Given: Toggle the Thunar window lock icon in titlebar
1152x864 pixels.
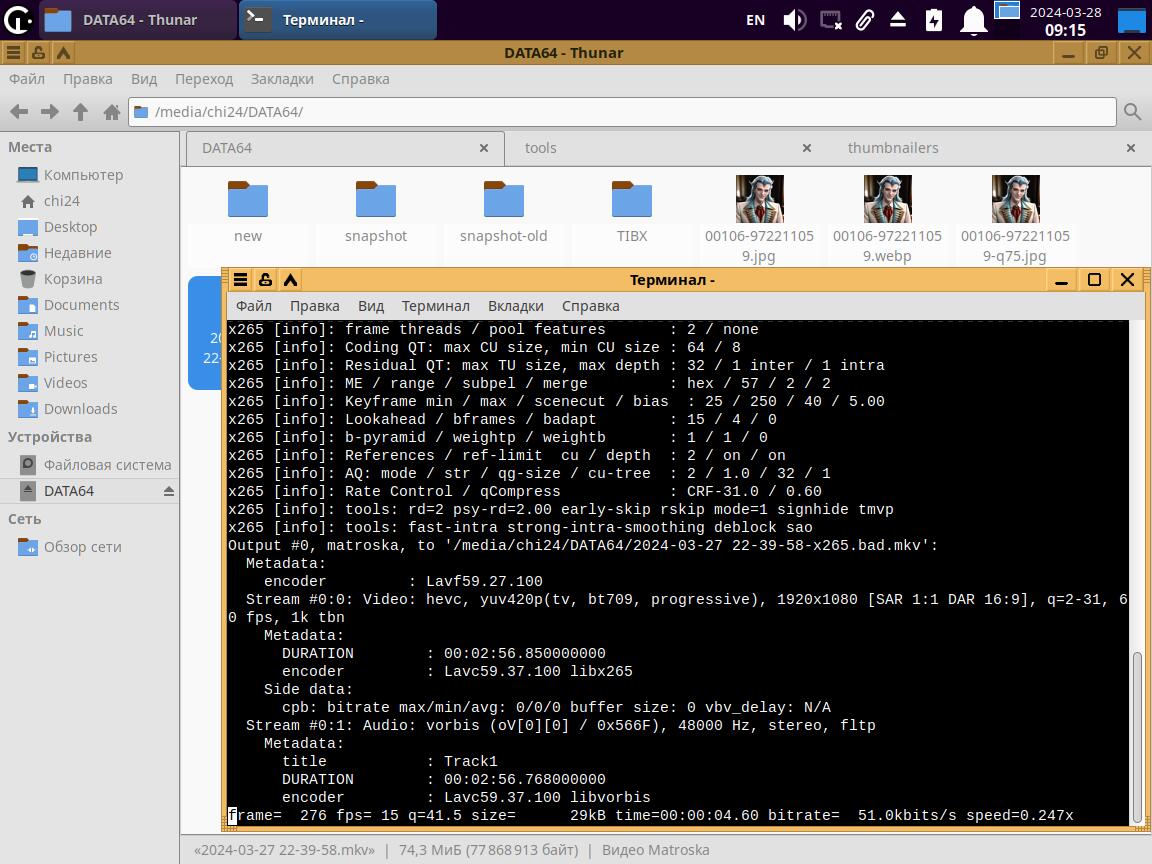Looking at the screenshot, I should (38, 53).
